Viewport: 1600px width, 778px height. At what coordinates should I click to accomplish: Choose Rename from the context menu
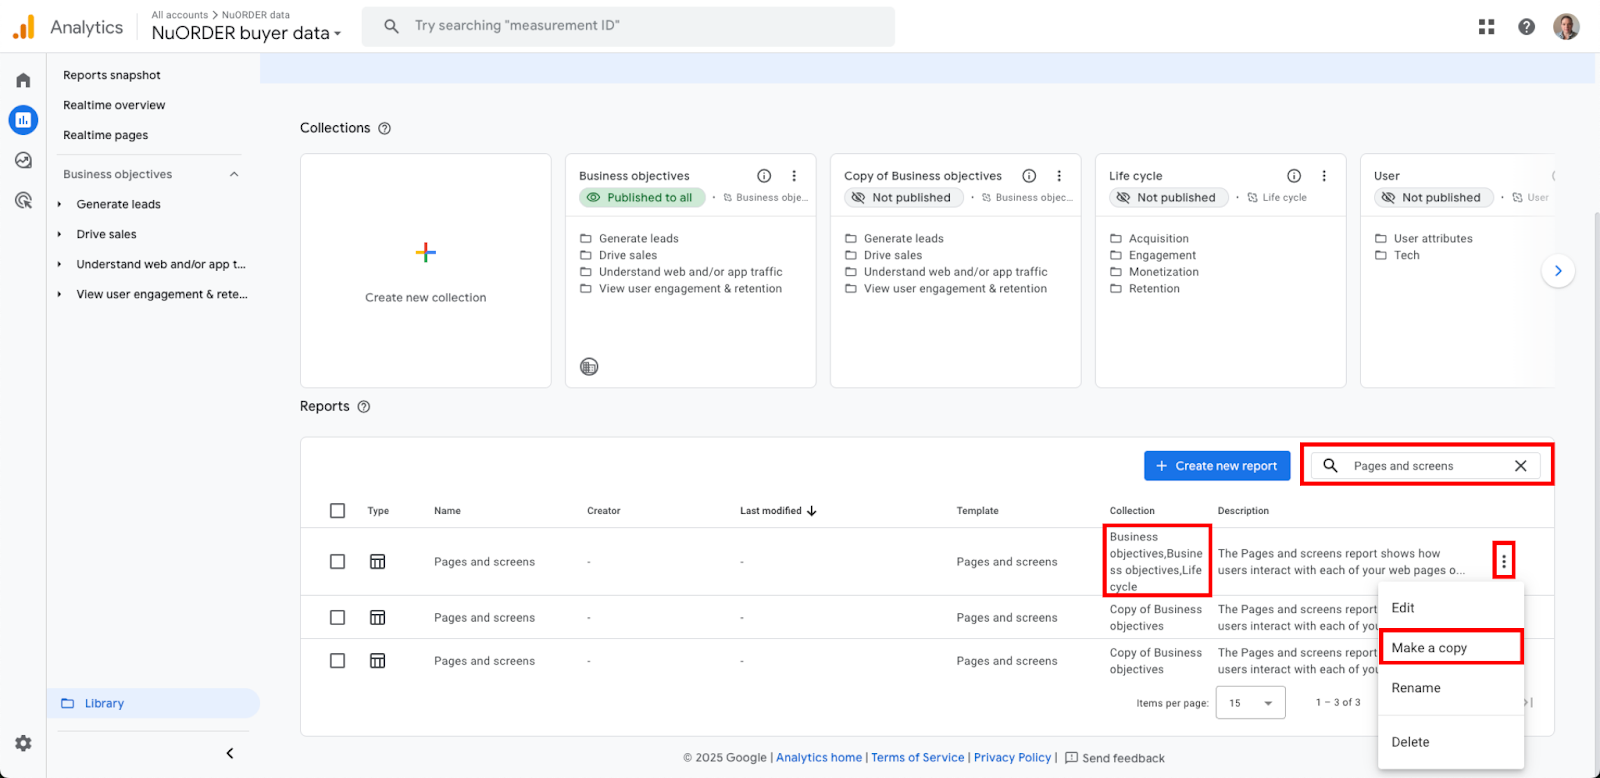coord(1450,688)
